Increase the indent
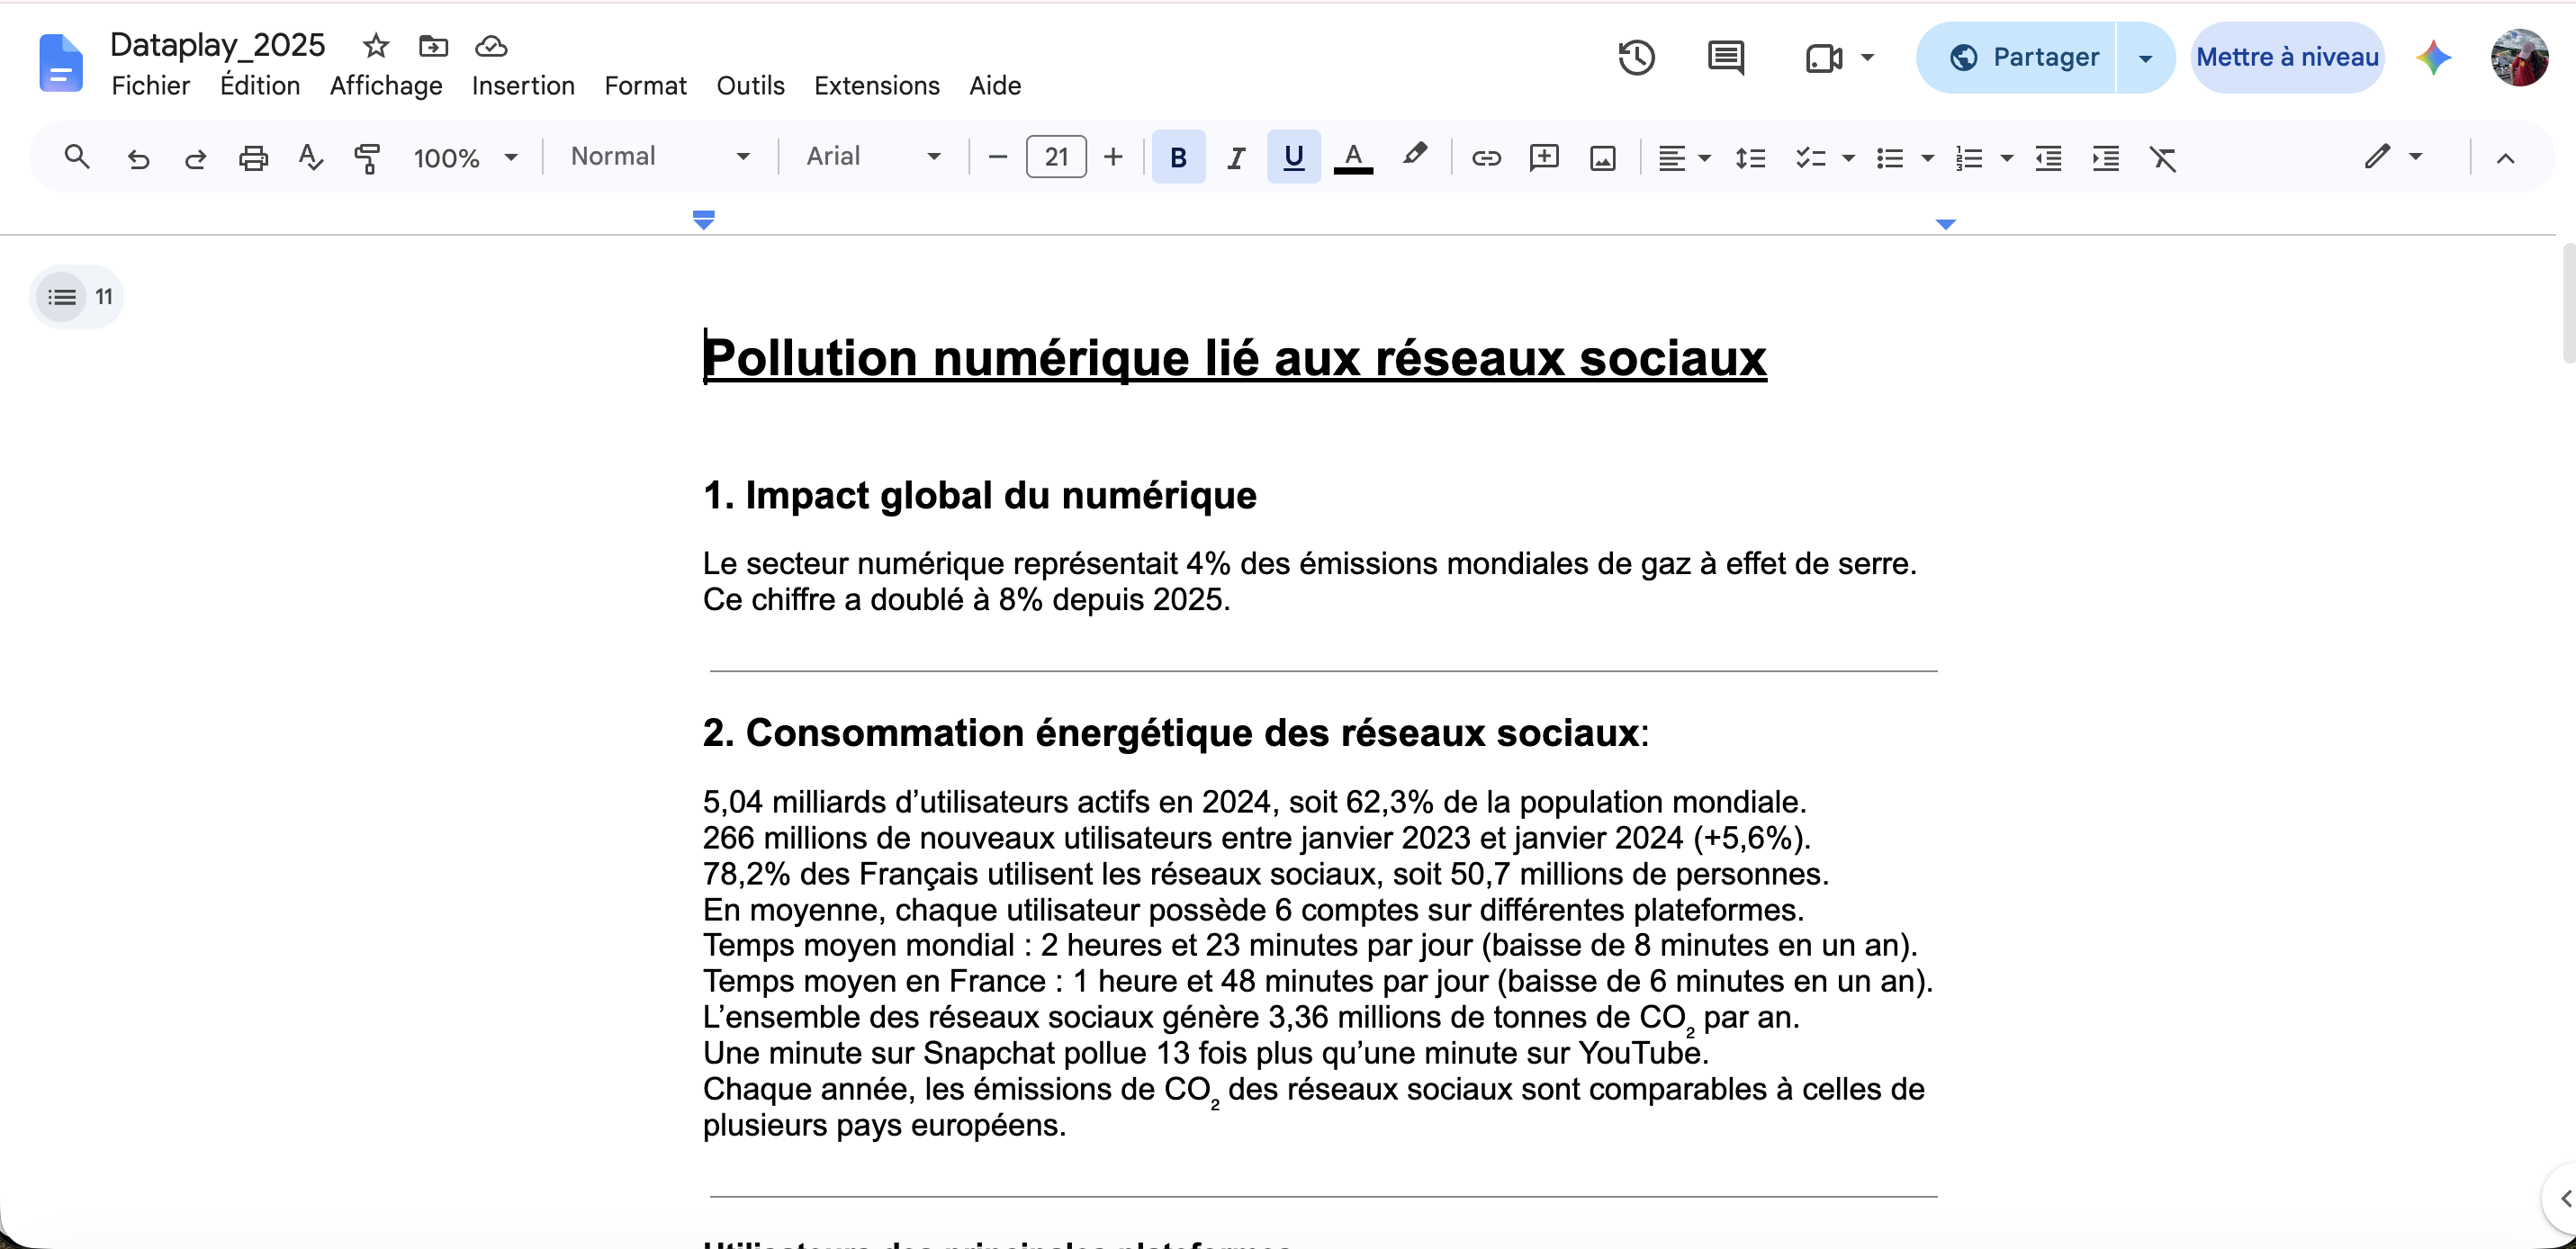Viewport: 2576px width, 1249px height. (x=2106, y=157)
